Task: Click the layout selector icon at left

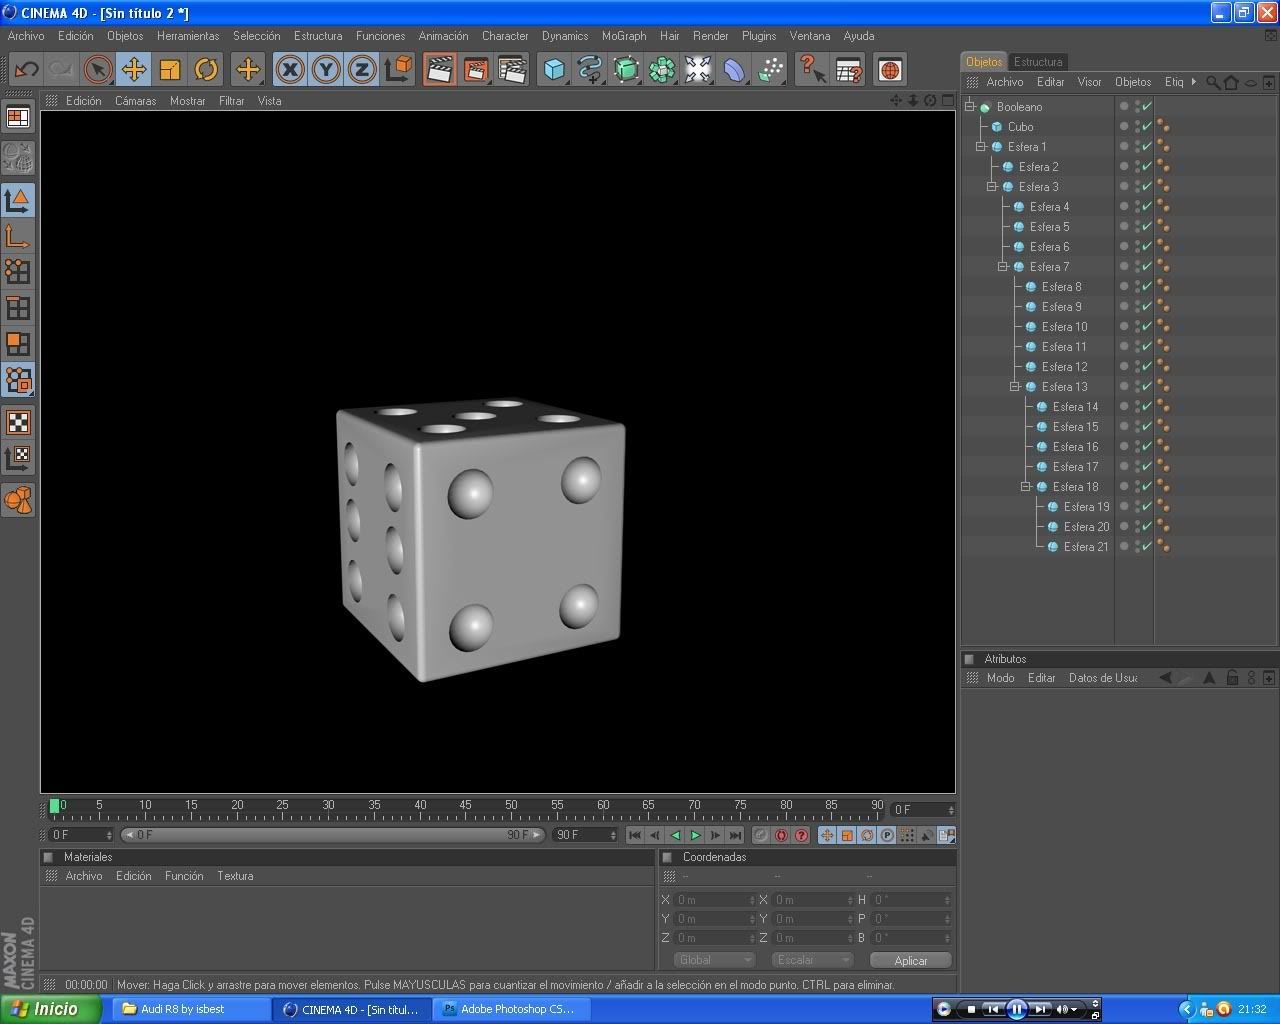Action: [18, 118]
